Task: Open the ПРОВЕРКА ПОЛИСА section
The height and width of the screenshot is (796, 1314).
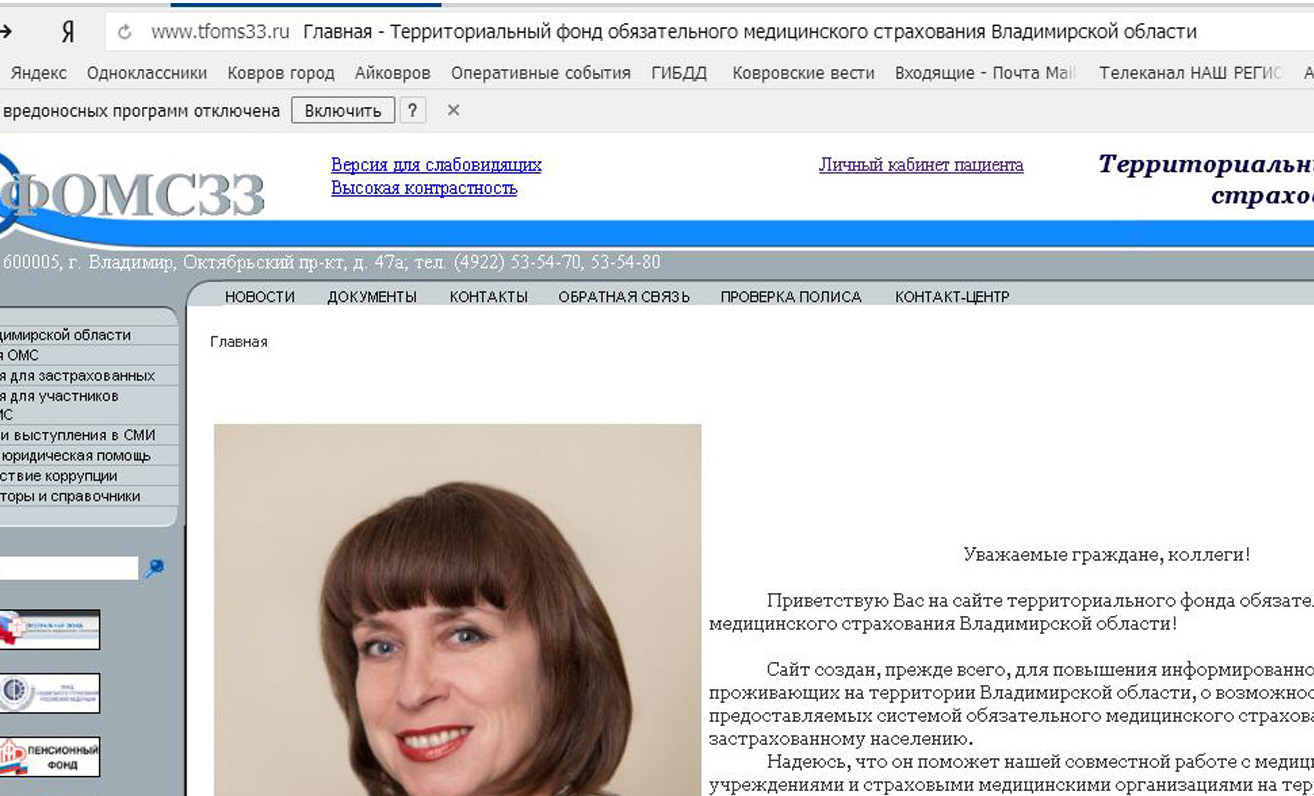Action: point(789,296)
